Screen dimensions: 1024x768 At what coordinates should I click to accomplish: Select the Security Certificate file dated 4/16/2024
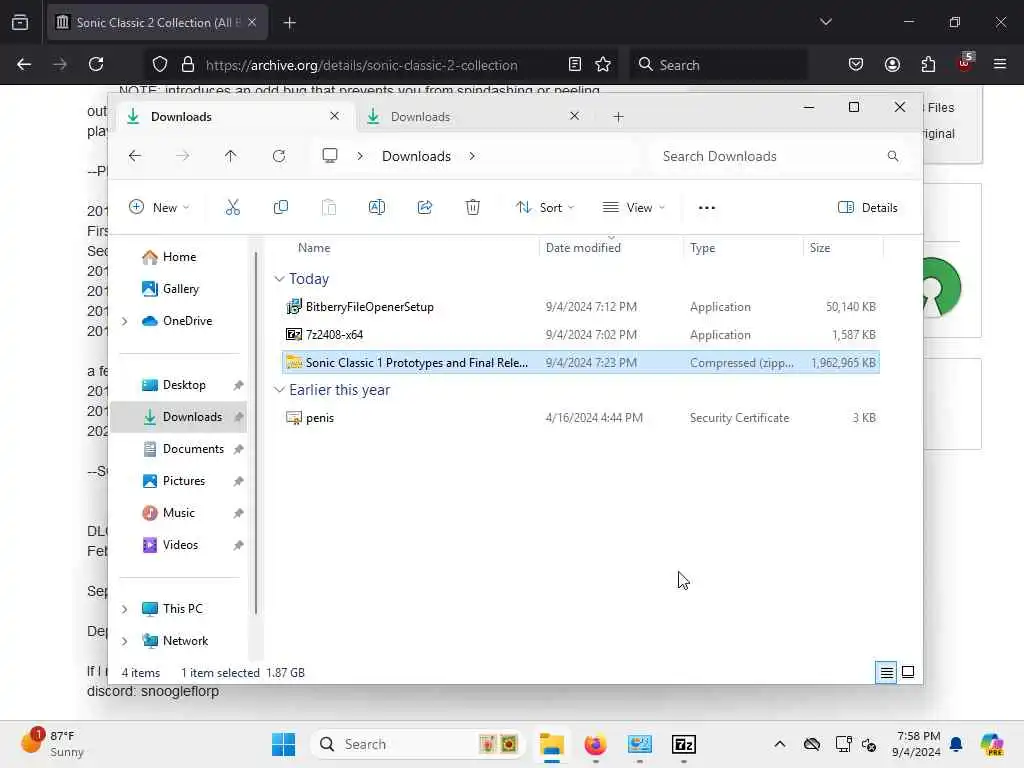tap(581, 418)
